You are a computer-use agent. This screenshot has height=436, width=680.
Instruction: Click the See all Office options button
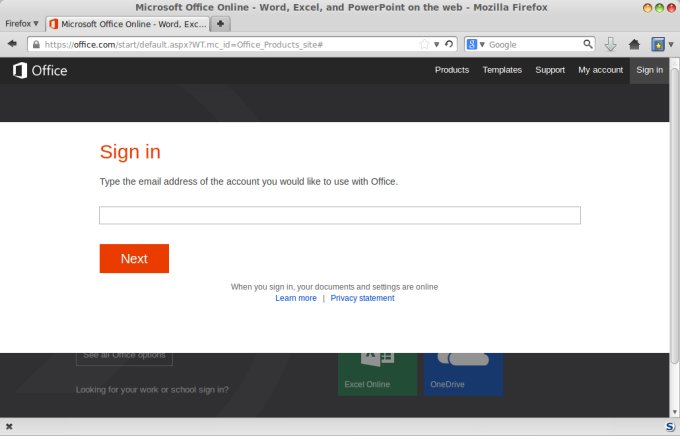124,358
